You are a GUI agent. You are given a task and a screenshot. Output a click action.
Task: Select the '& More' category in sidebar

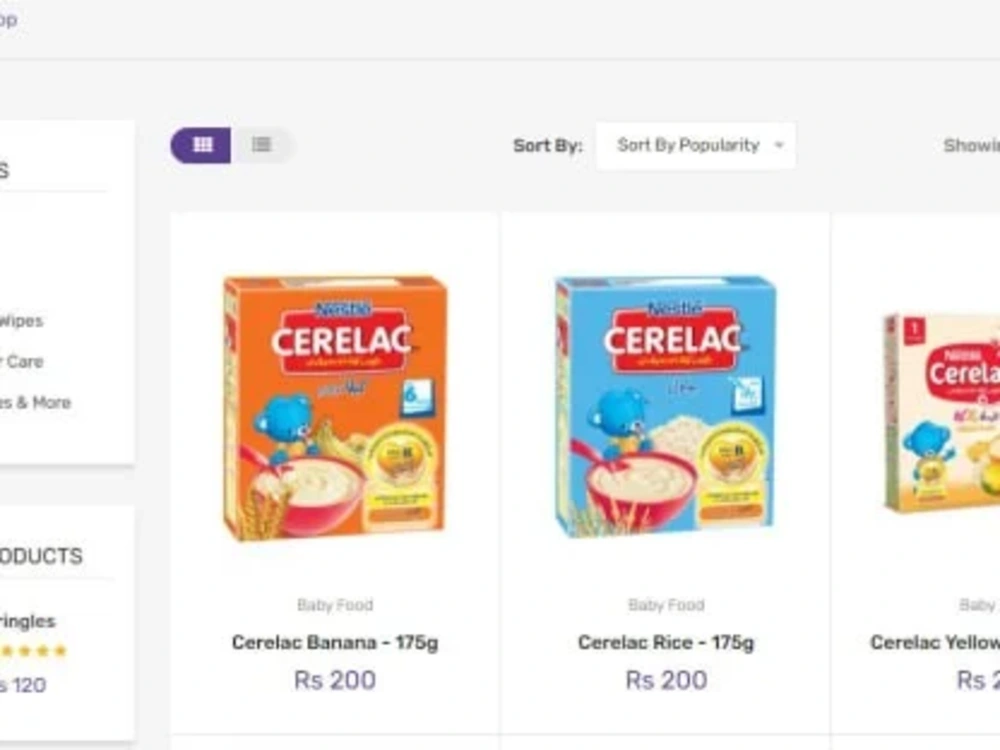coord(36,402)
